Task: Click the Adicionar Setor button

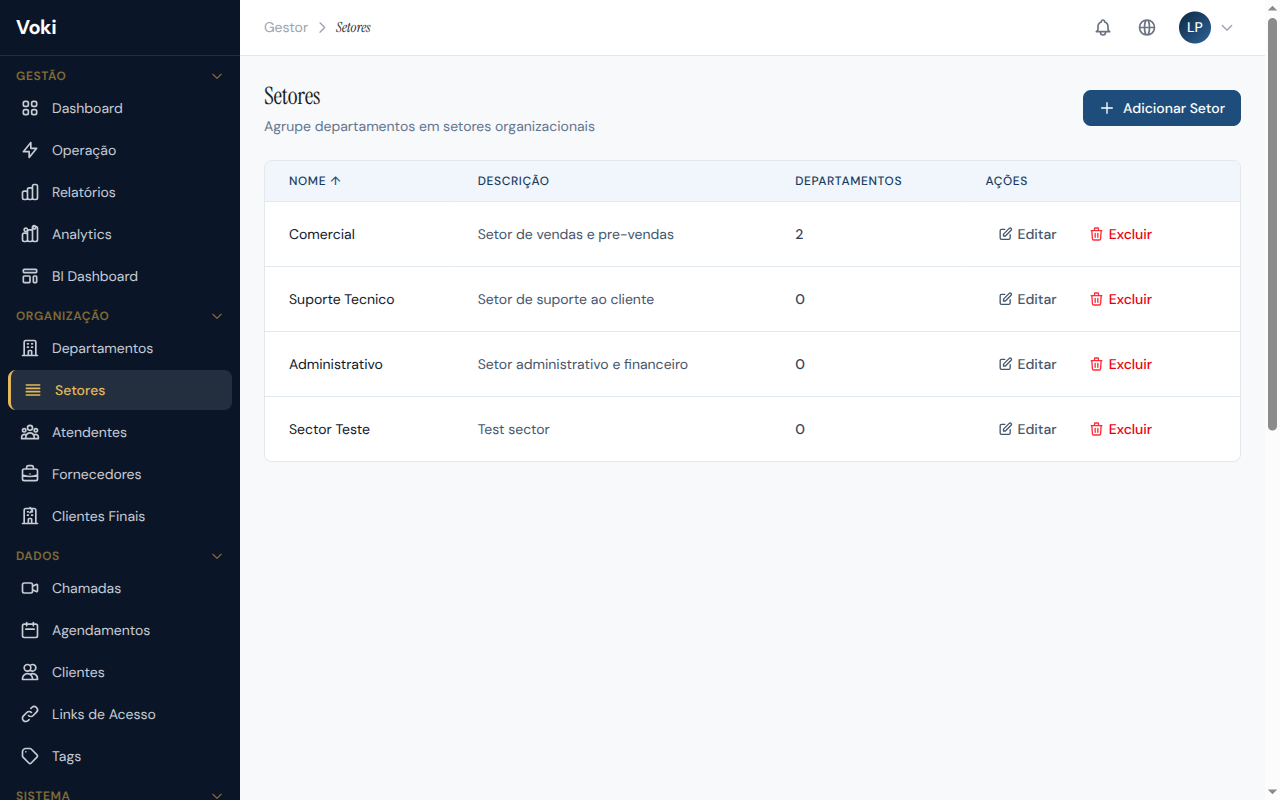Action: [1161, 108]
